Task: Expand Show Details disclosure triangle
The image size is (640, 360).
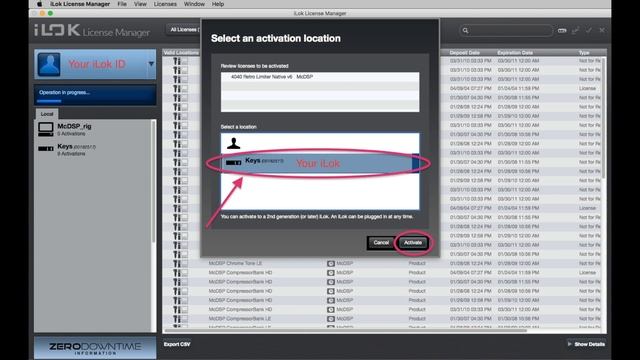Action: 569,344
